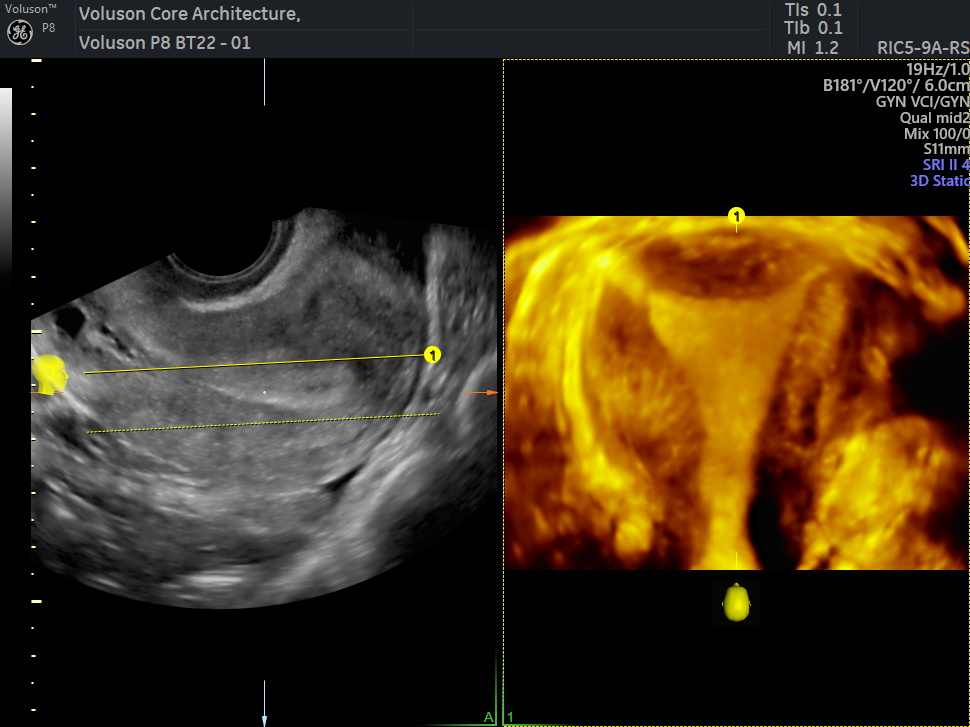The width and height of the screenshot is (970, 727).
Task: Click the GYN VCI/GYN preset text
Action: pos(915,101)
